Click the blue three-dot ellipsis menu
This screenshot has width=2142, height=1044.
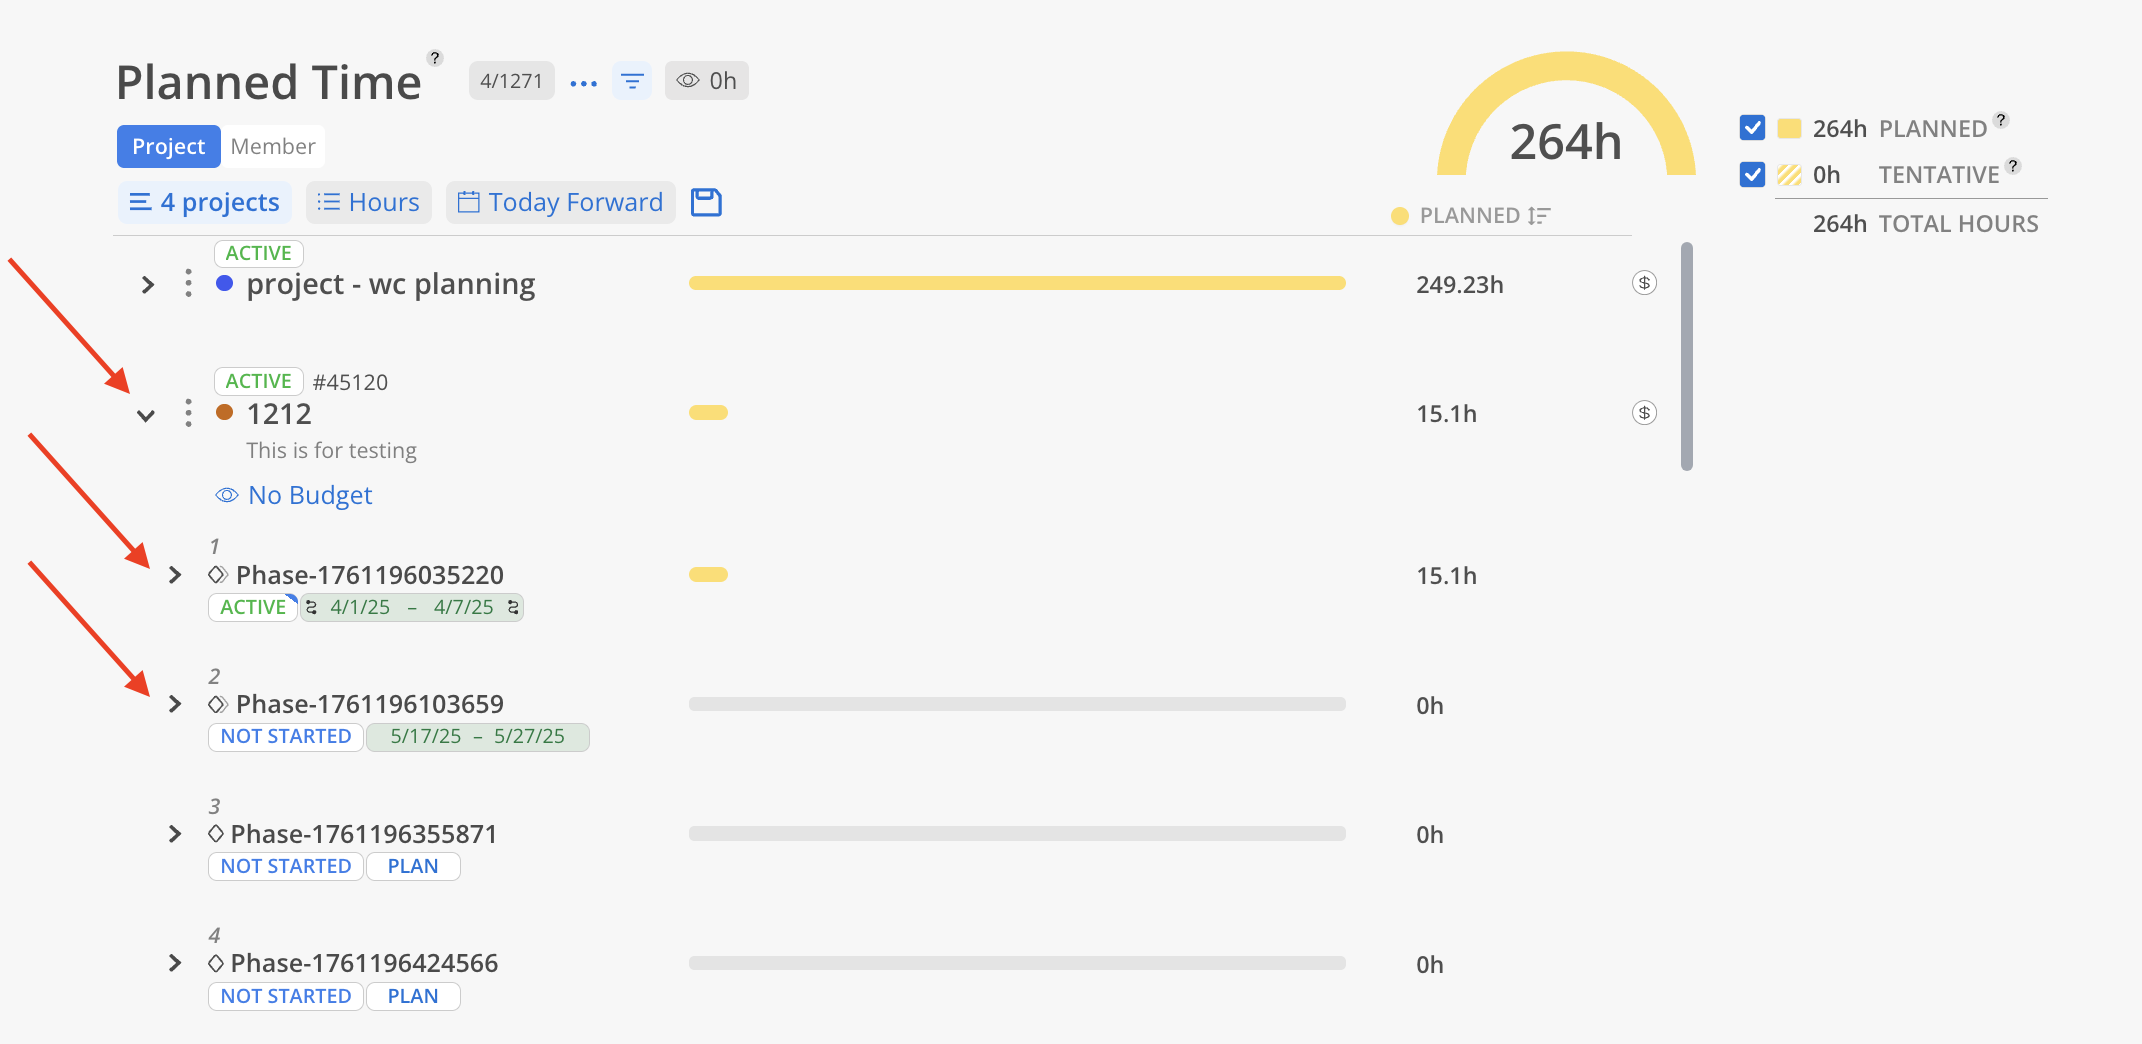[583, 83]
